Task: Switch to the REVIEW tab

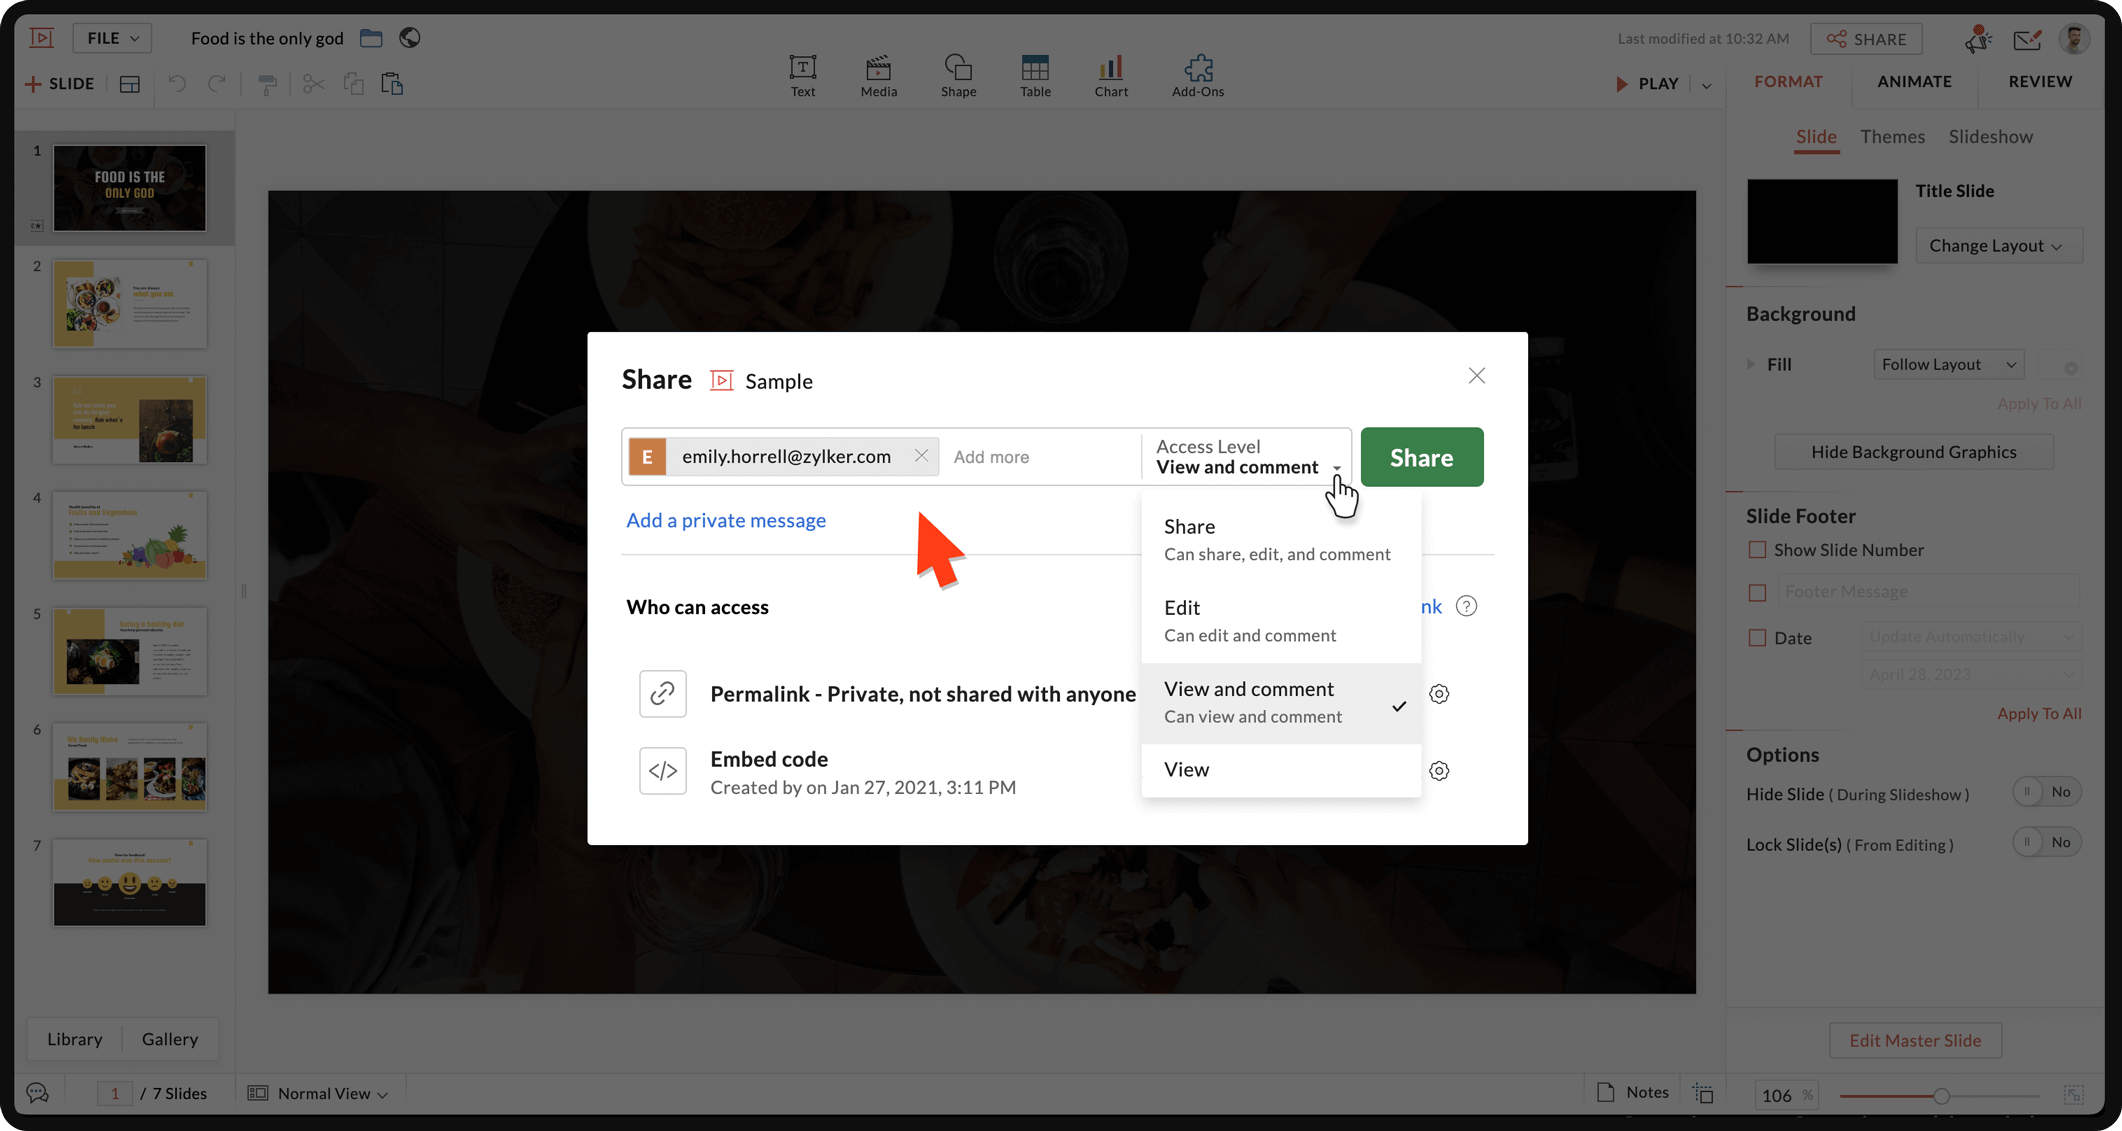Action: tap(2040, 82)
